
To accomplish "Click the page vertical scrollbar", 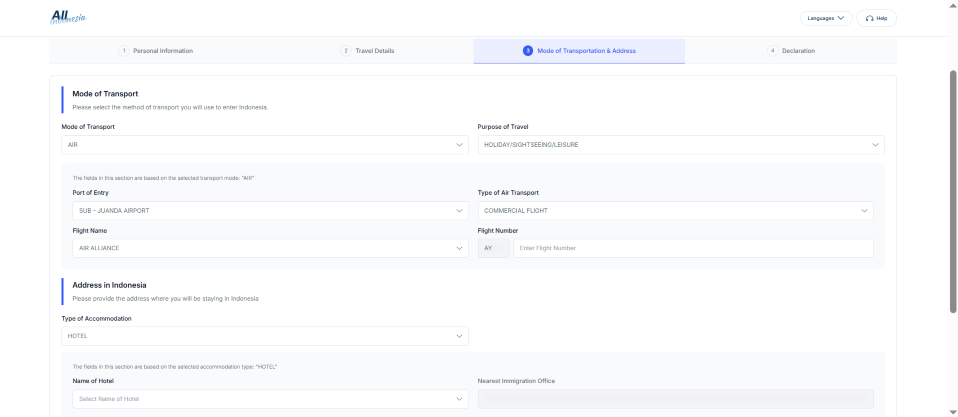I will 953,190.
